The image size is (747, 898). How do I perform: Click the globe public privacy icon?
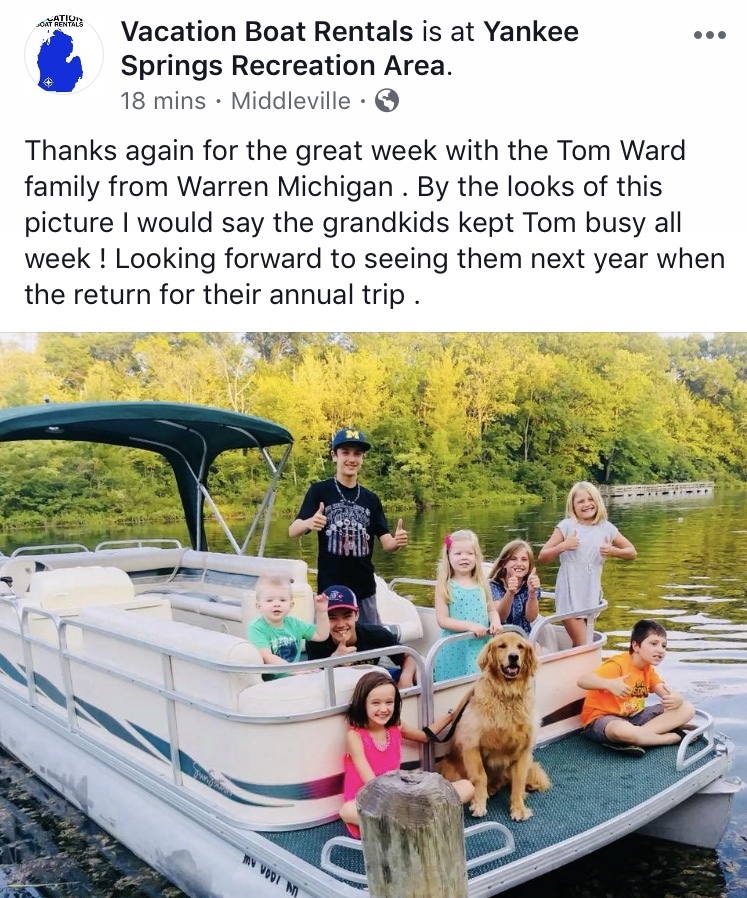pos(387,101)
